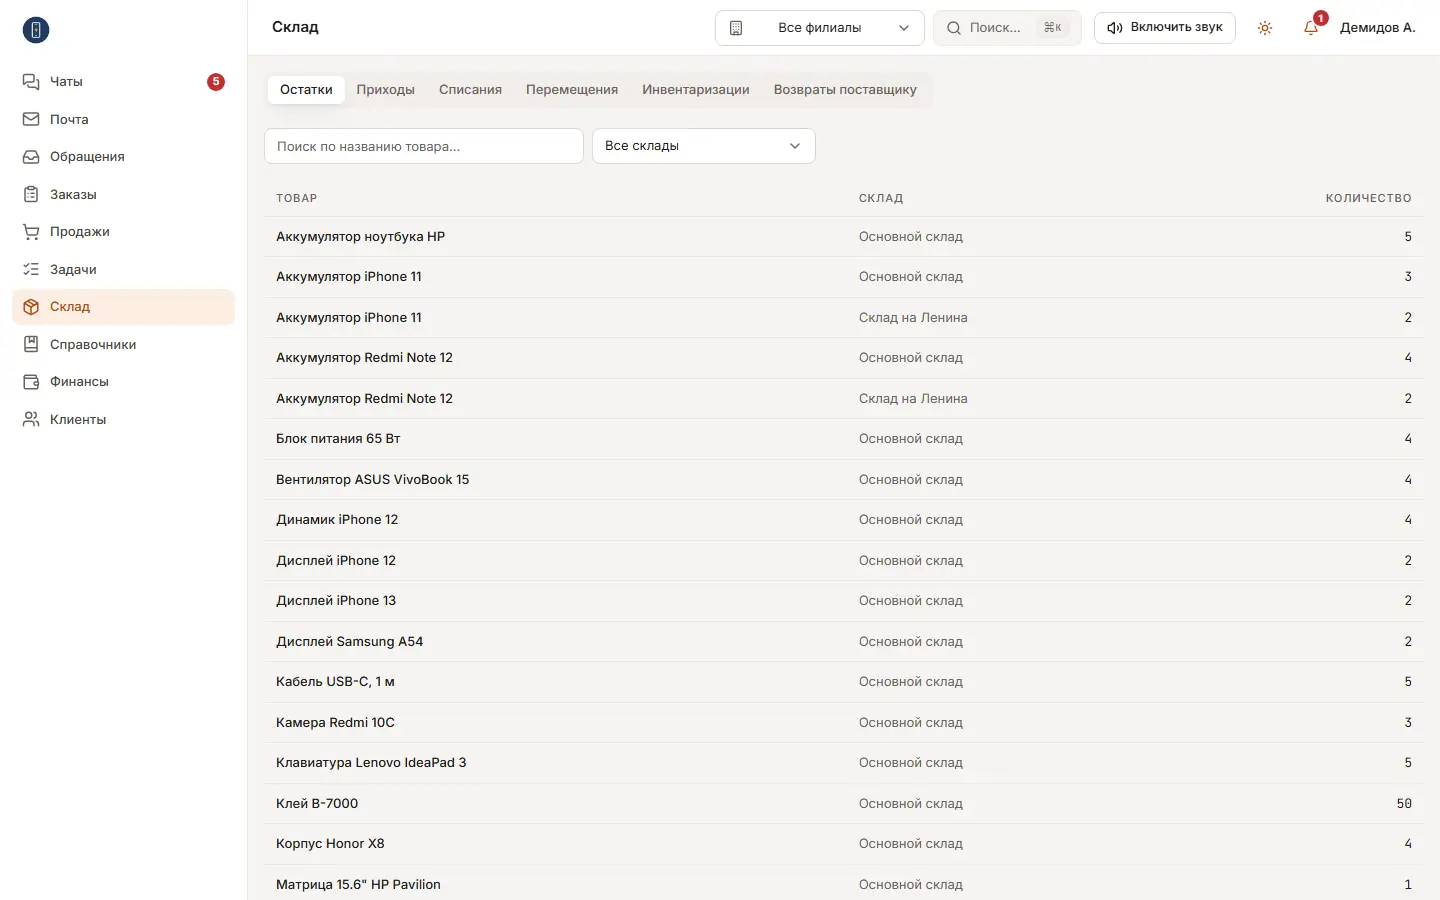
Task: Click the Почта envelope icon
Action: pos(31,119)
